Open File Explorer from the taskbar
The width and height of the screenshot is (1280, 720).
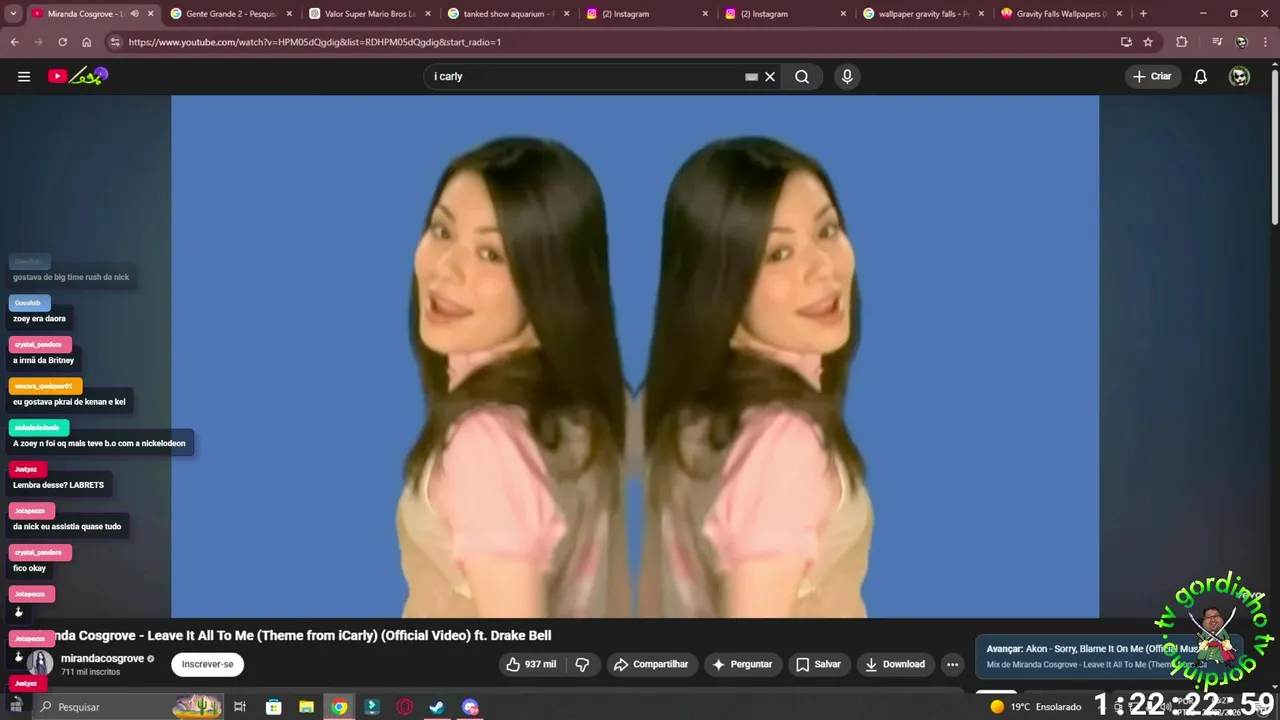click(307, 707)
